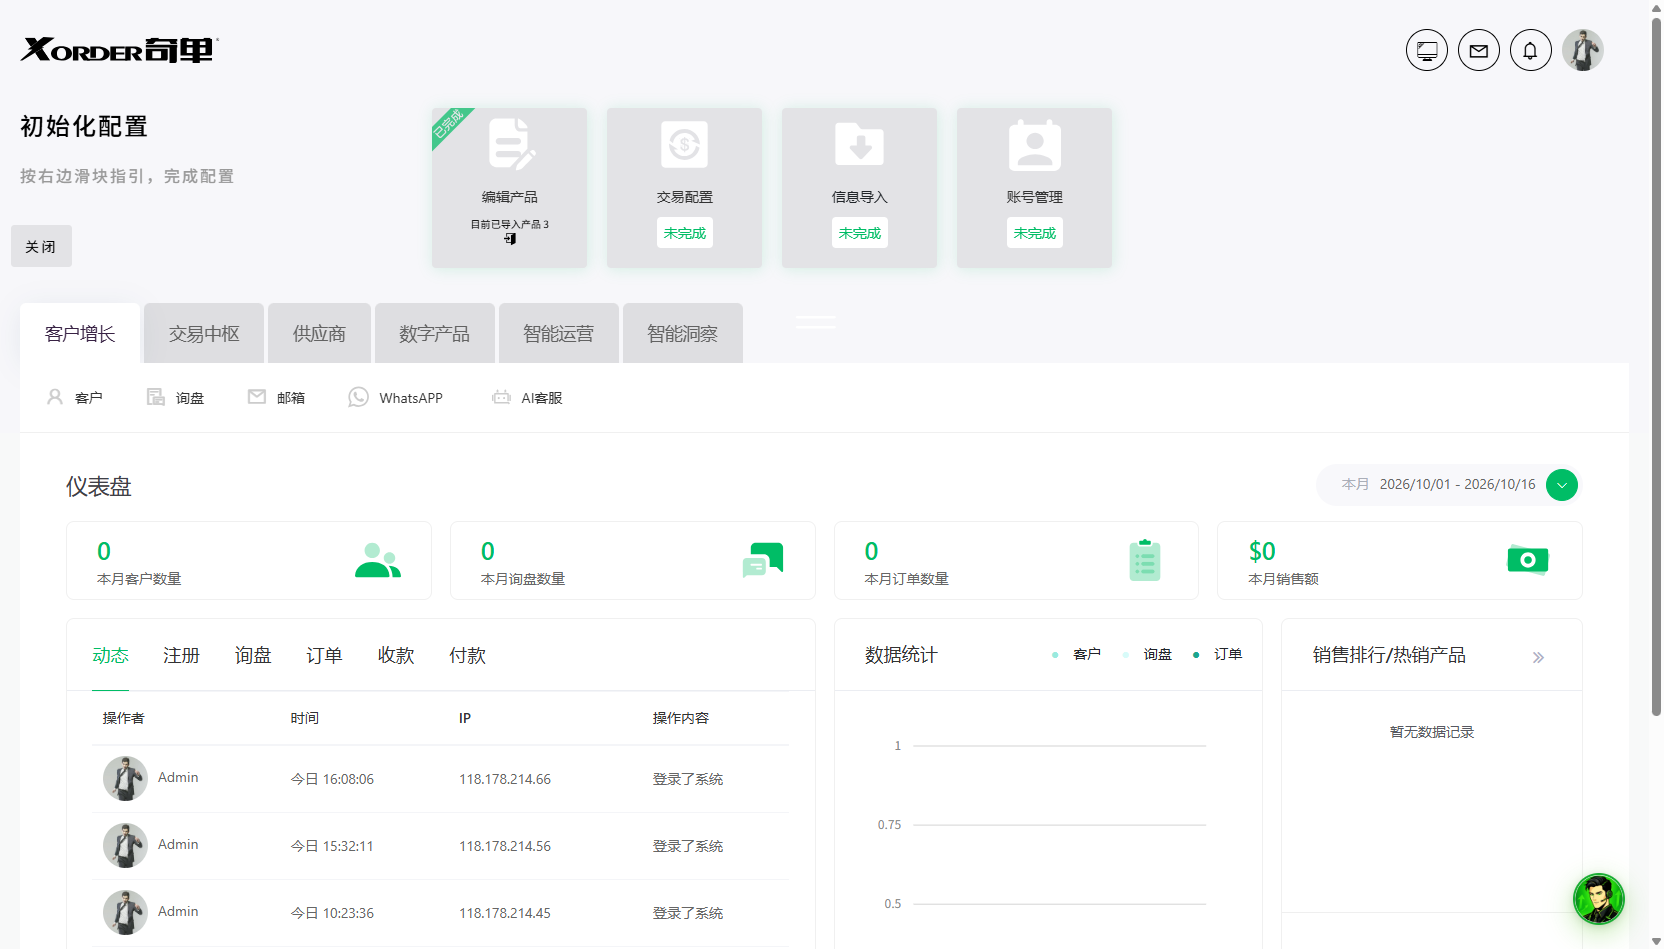Click the chat bubbles icon on 本月询盘数量 card
Screen dimensions: 1664x949
click(x=763, y=560)
